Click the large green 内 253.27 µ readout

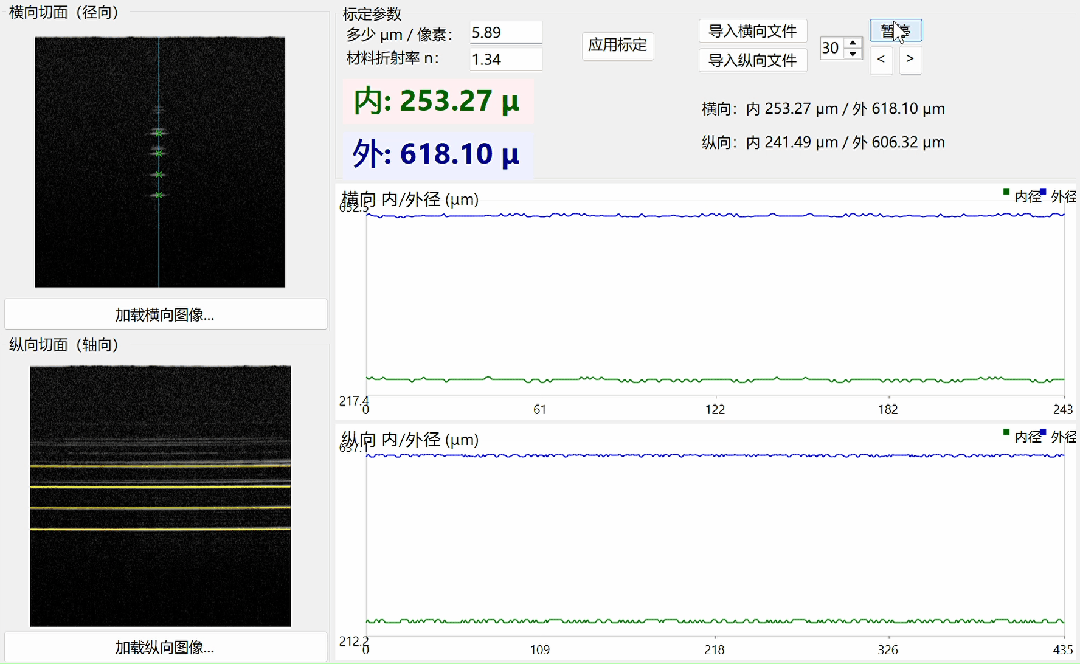pyautogui.click(x=437, y=101)
